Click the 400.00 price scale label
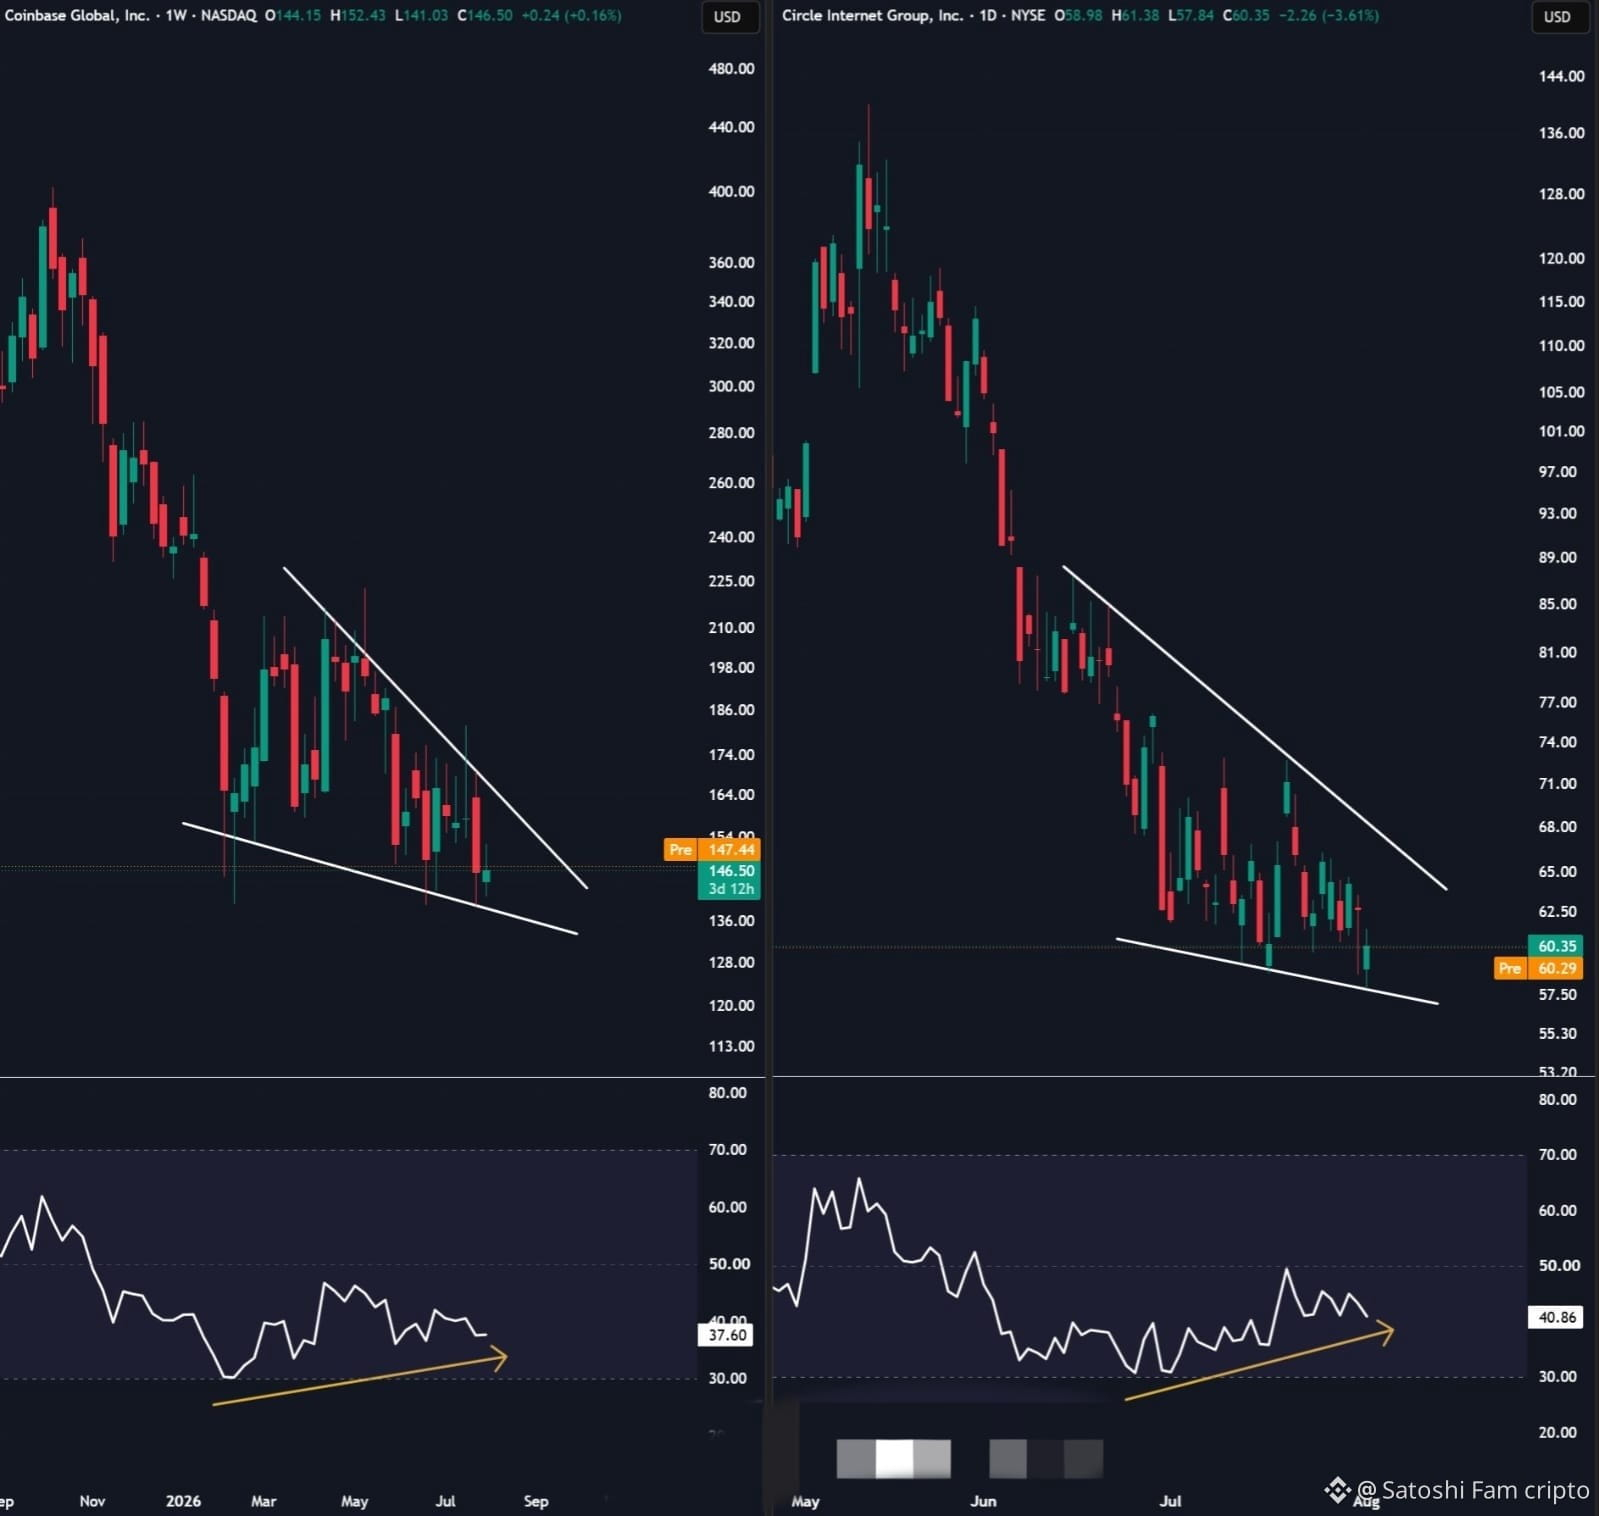 [731, 191]
